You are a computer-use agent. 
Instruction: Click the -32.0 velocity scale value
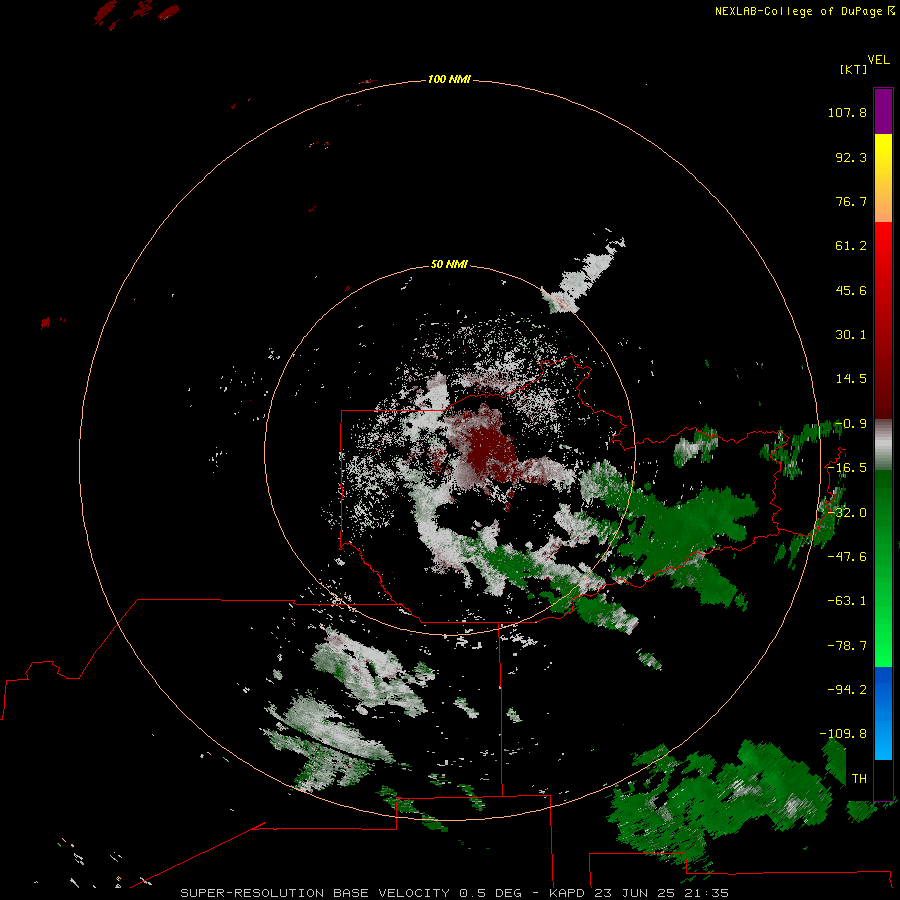(847, 513)
